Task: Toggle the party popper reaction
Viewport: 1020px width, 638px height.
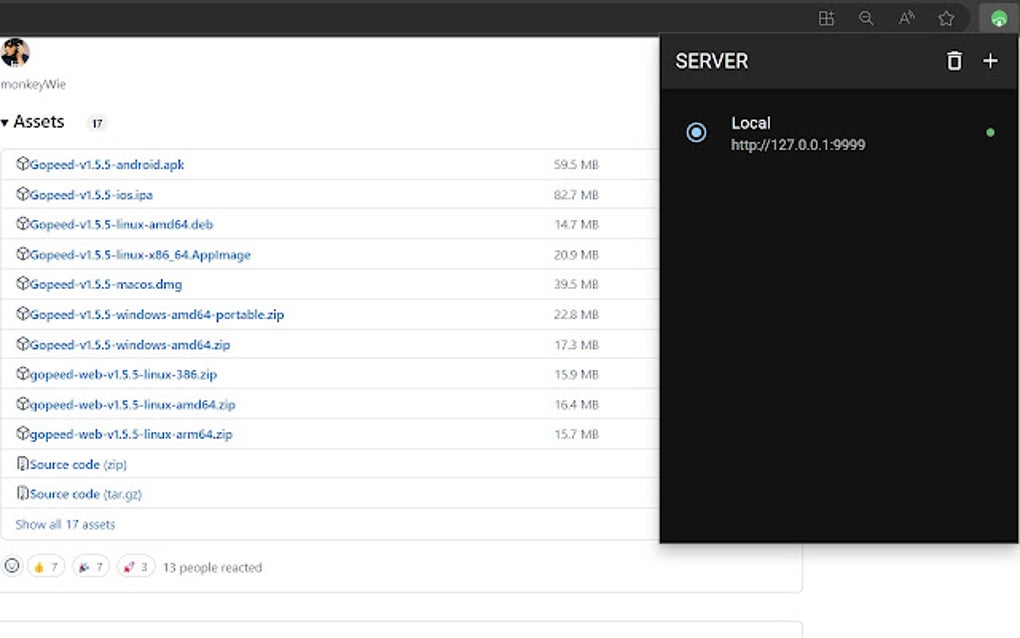Action: (91, 567)
